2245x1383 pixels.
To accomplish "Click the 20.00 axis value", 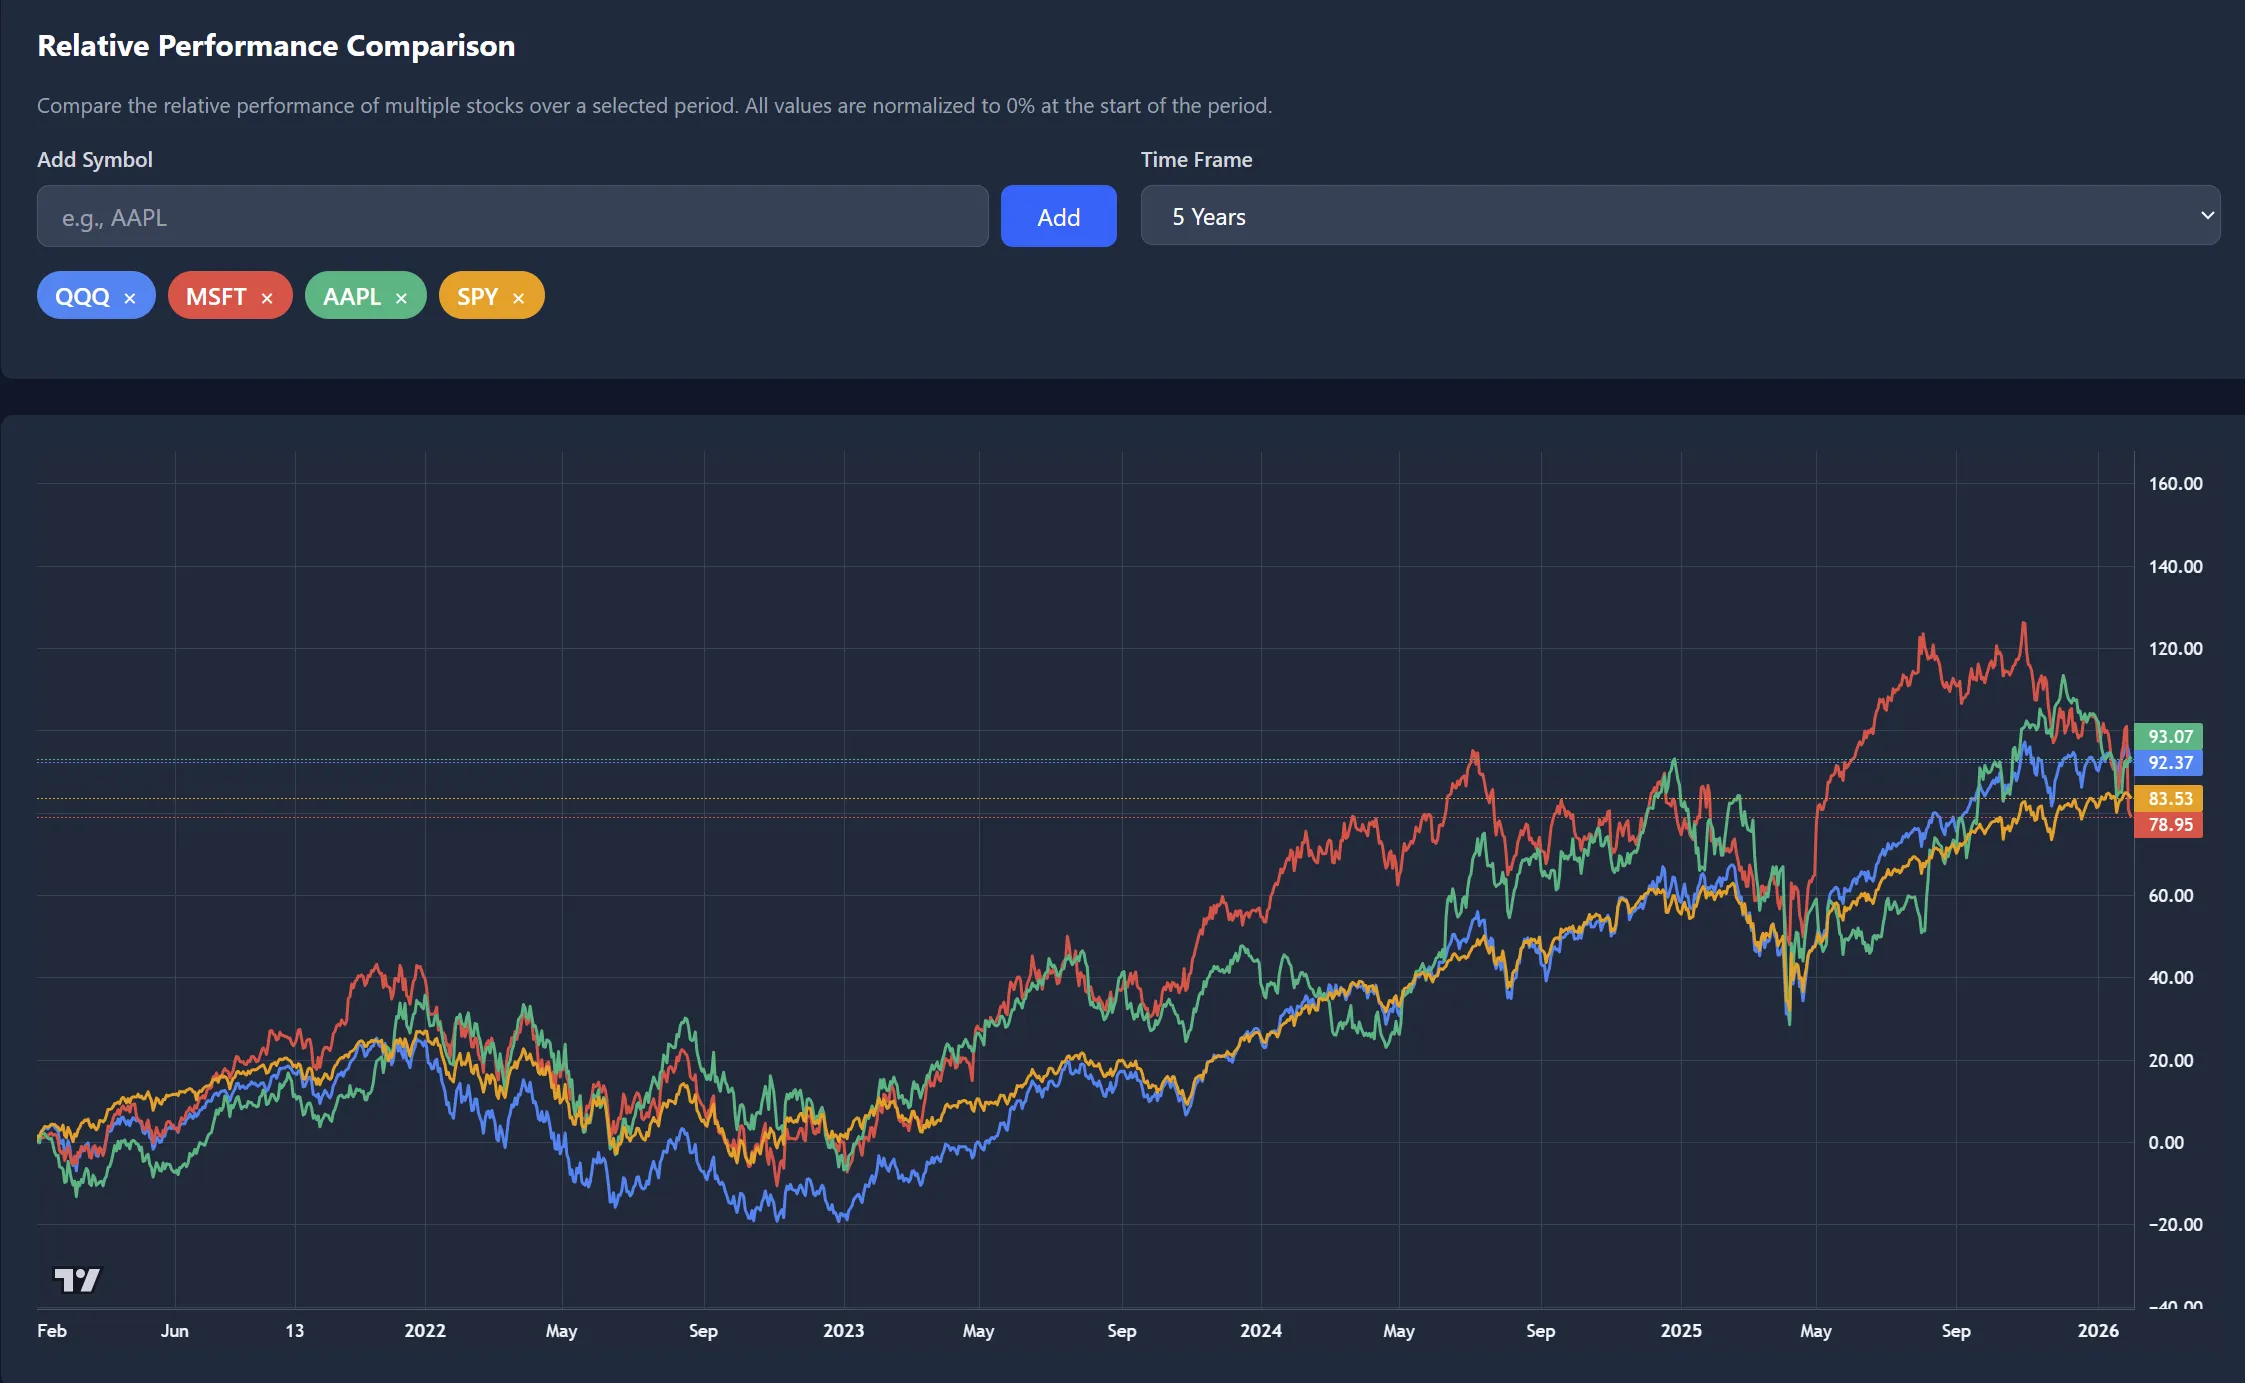I will pos(2171,1060).
